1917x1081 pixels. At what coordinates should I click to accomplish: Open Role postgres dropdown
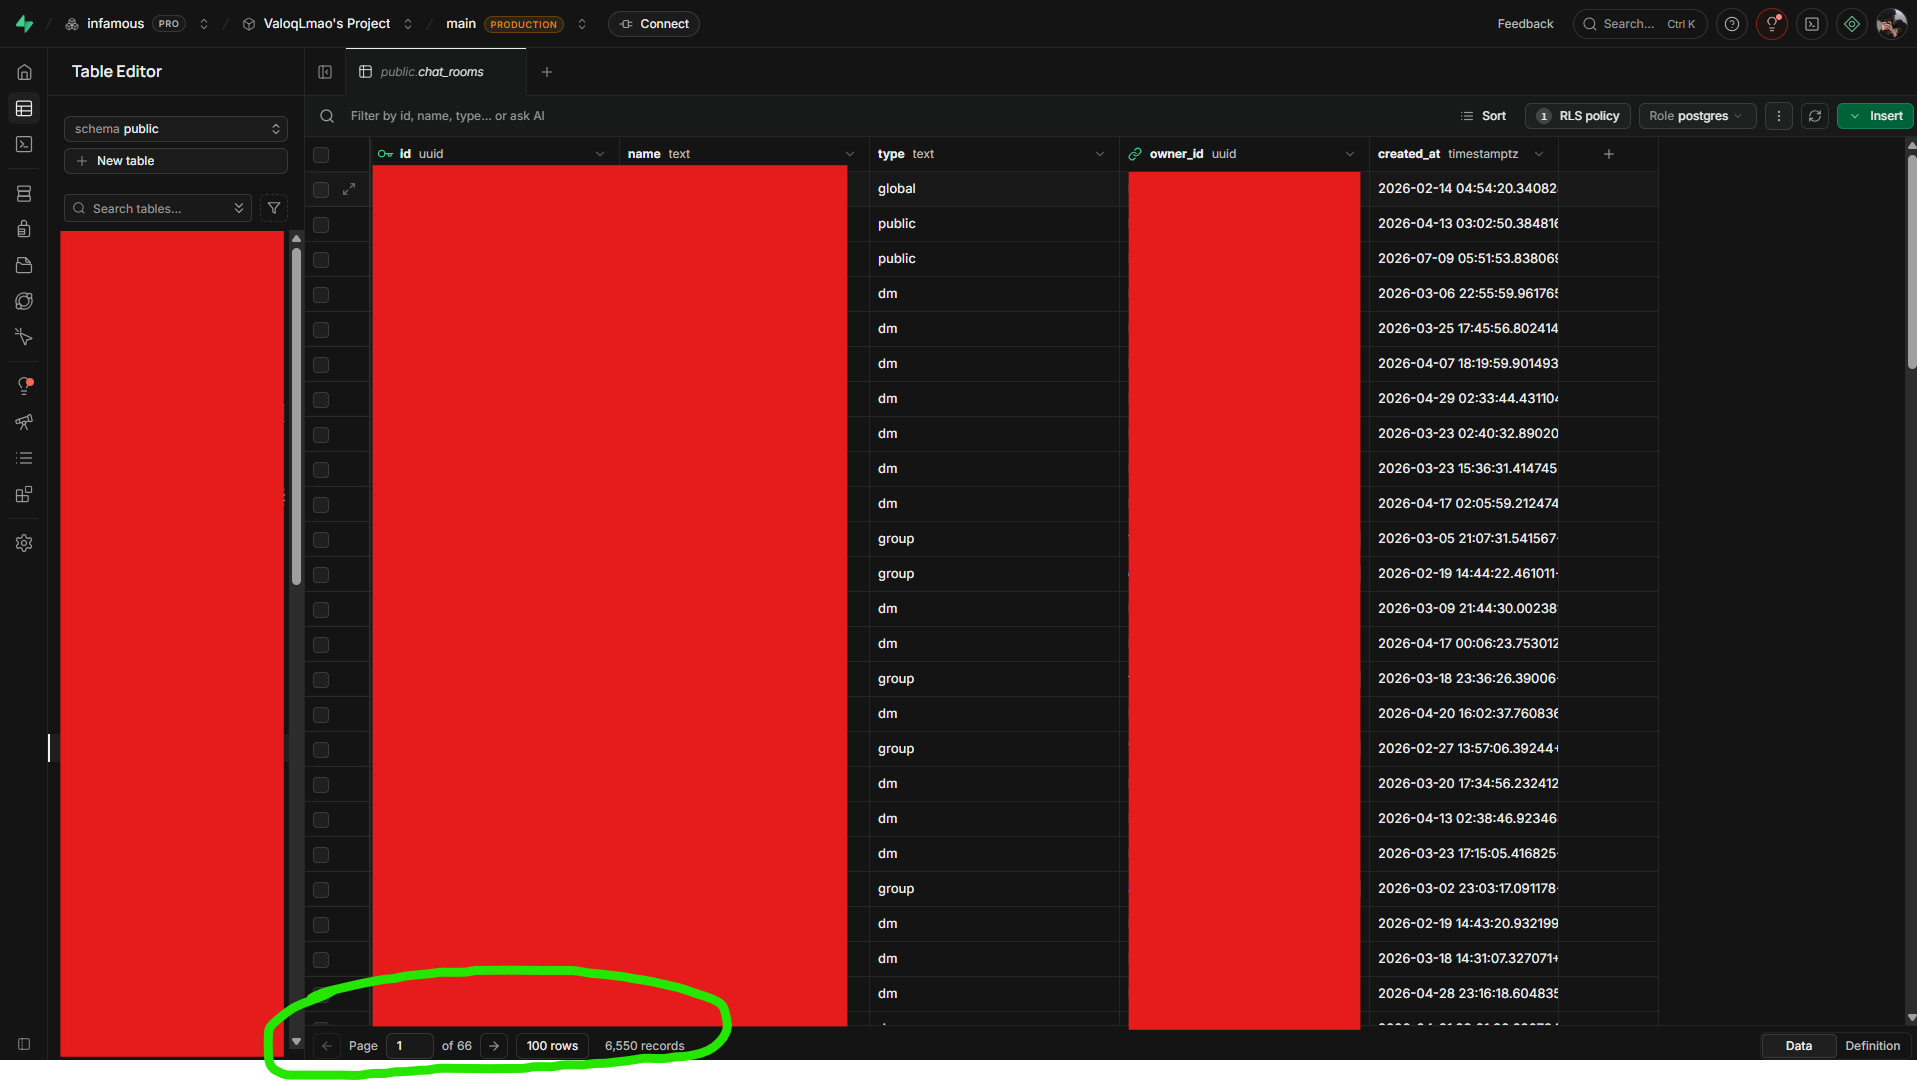pyautogui.click(x=1696, y=116)
